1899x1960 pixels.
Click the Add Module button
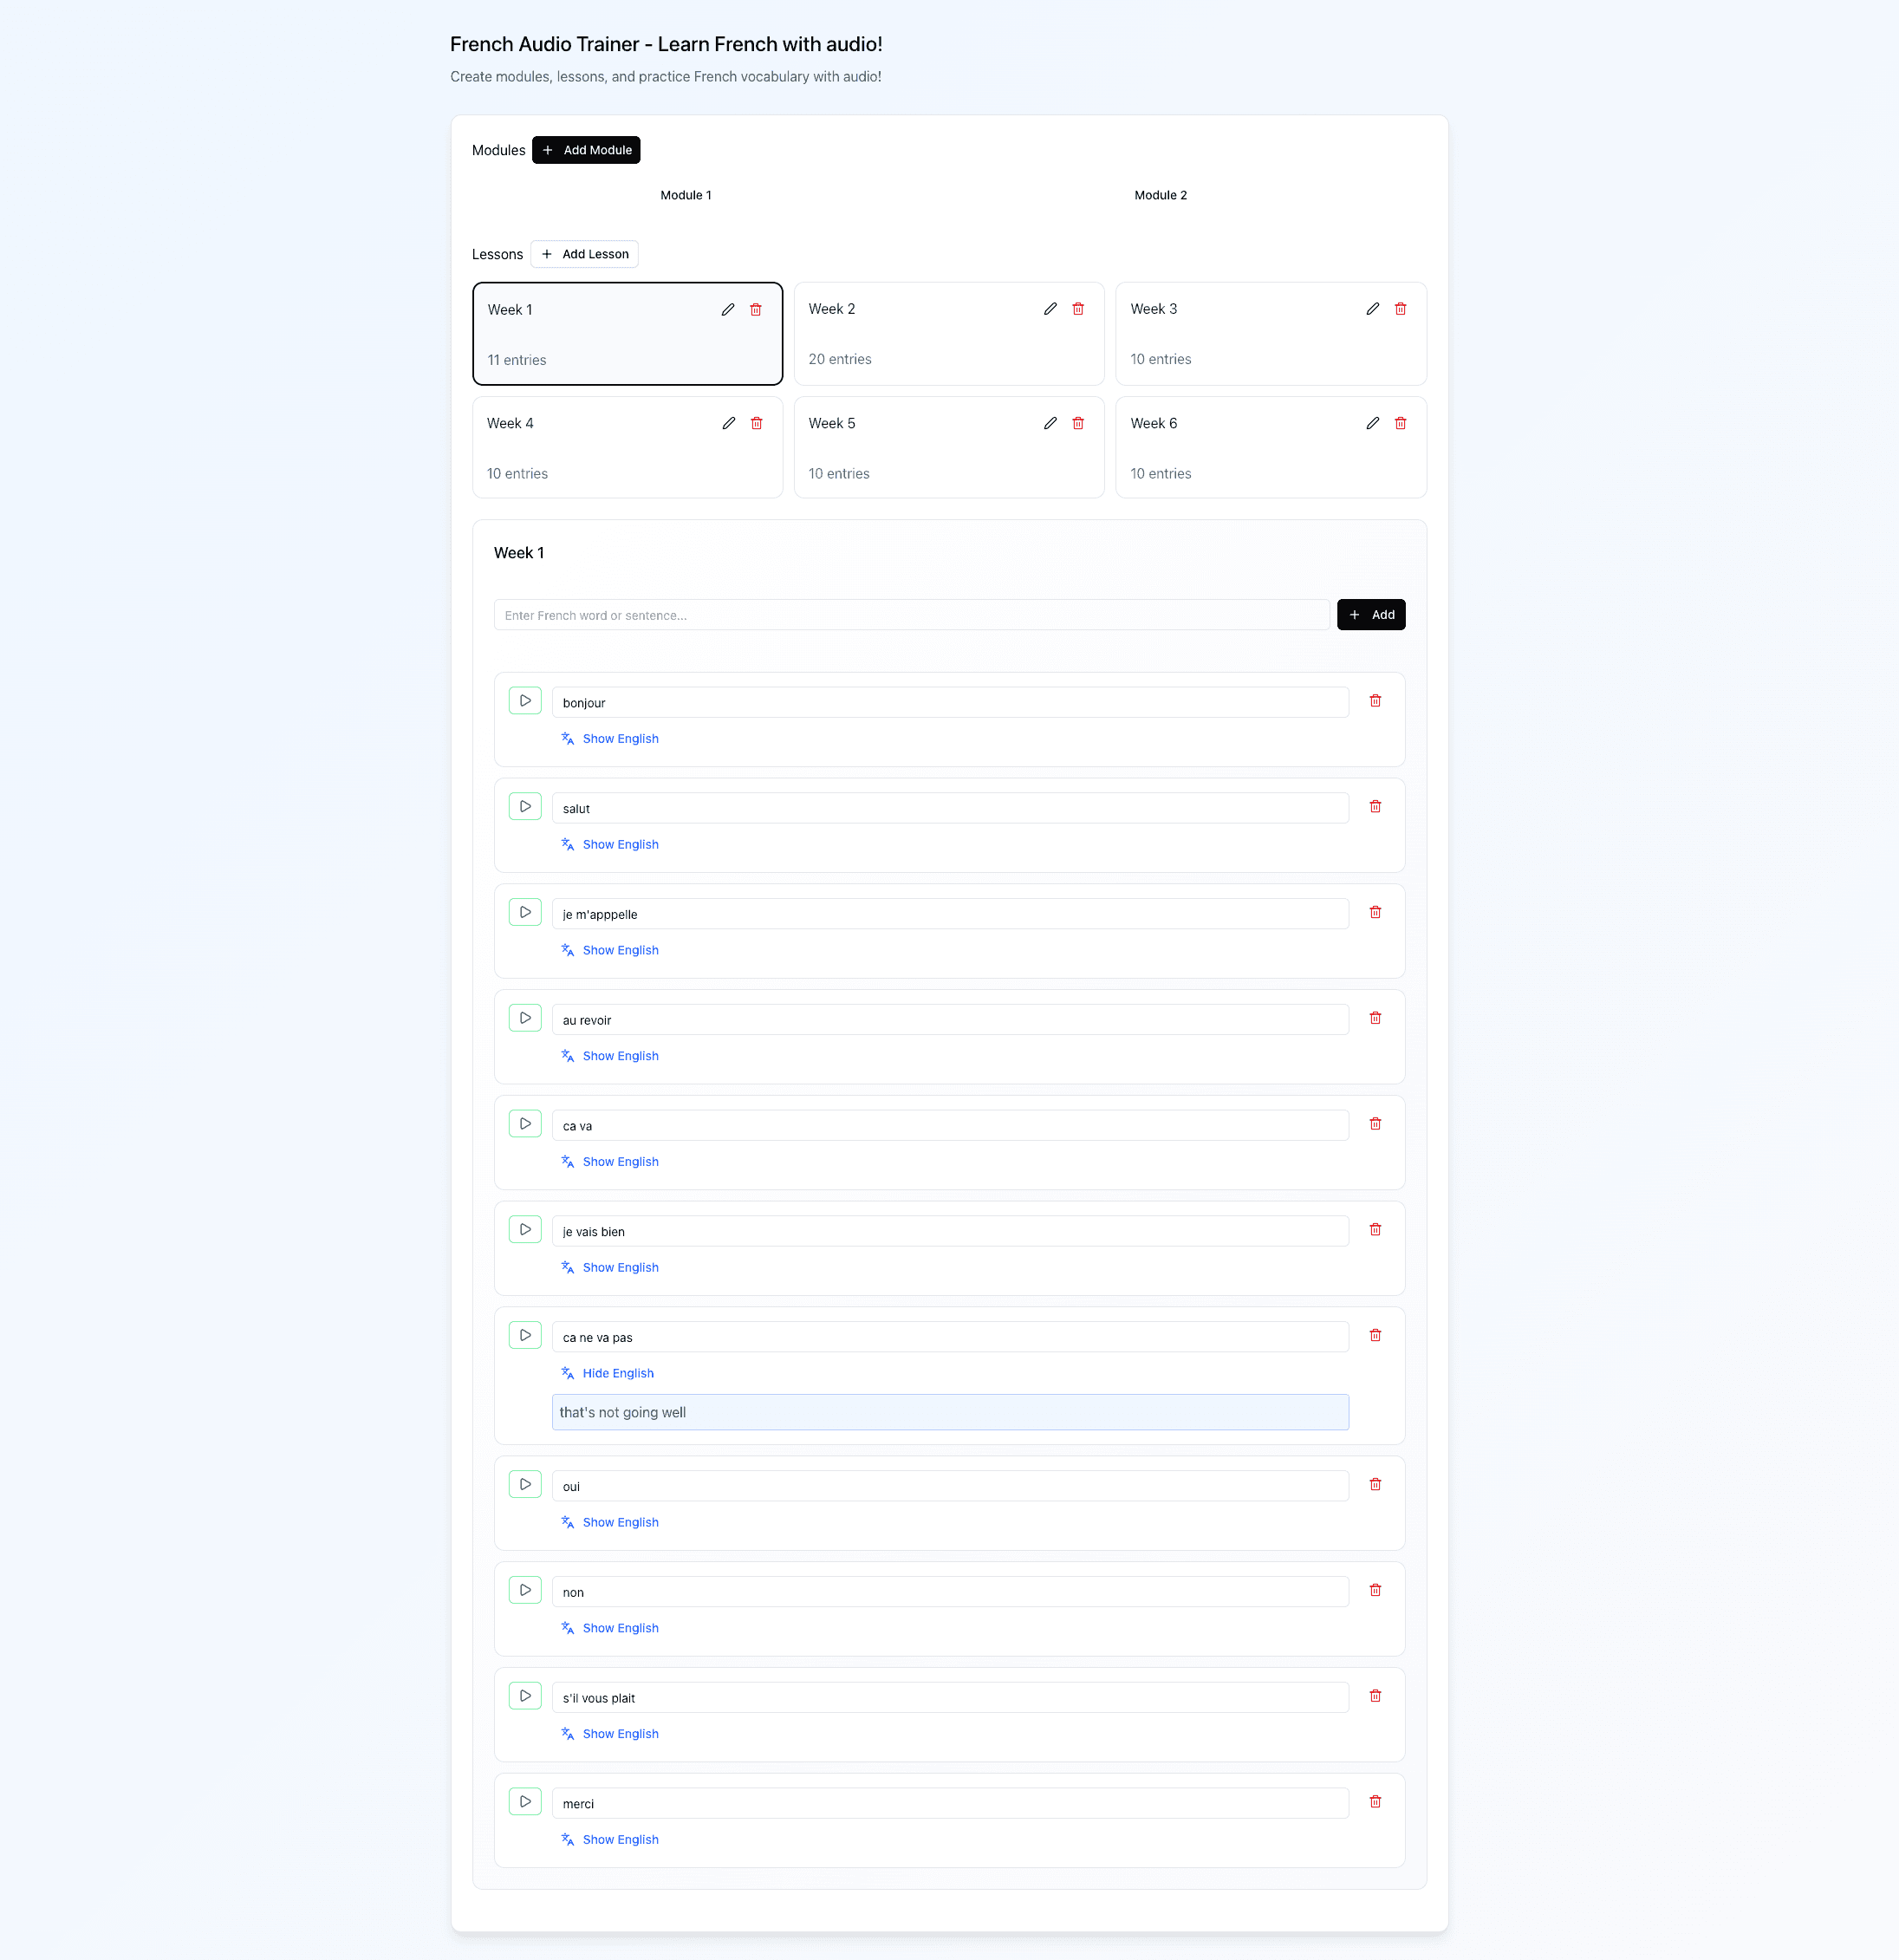(x=586, y=150)
